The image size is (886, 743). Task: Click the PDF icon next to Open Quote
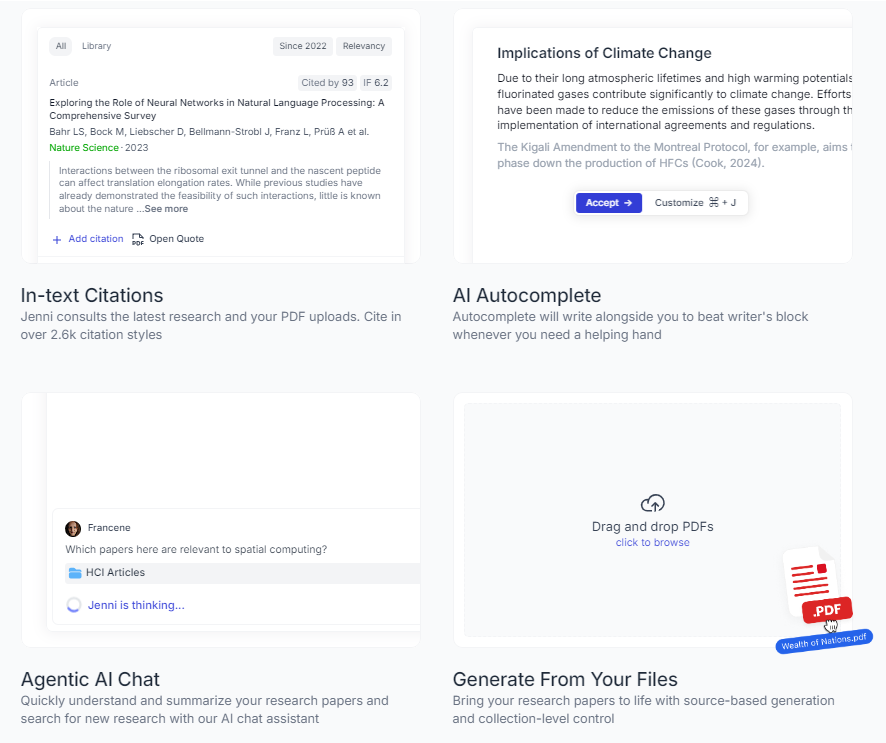pyautogui.click(x=138, y=240)
